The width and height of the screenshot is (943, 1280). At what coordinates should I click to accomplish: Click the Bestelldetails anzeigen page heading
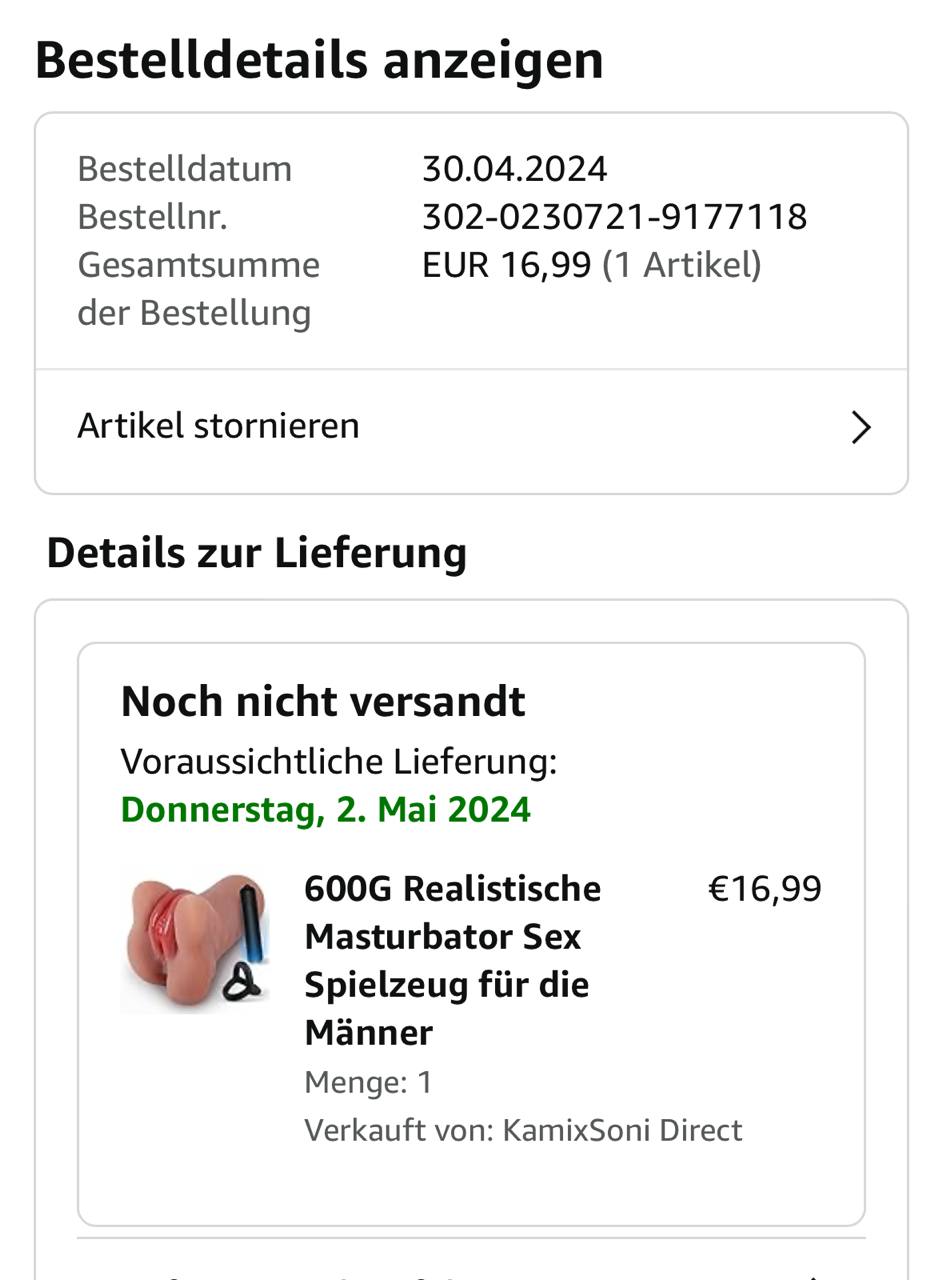319,61
